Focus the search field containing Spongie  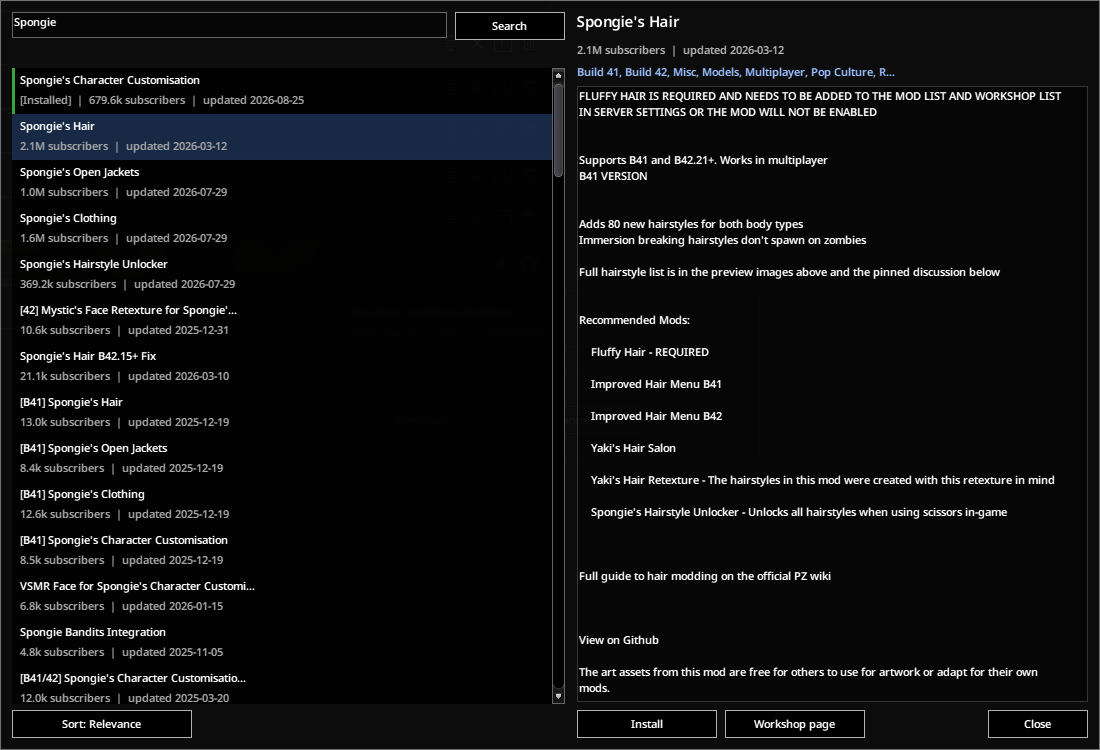click(229, 25)
